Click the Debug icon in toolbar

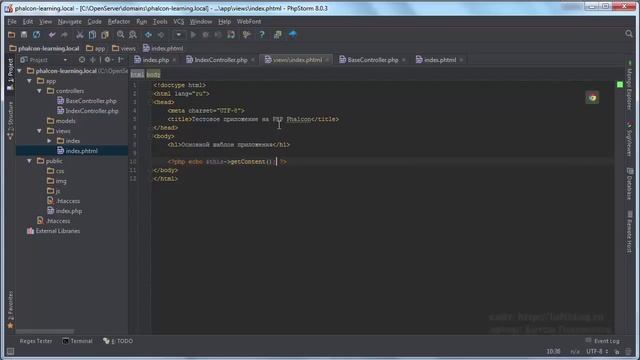click(x=205, y=35)
